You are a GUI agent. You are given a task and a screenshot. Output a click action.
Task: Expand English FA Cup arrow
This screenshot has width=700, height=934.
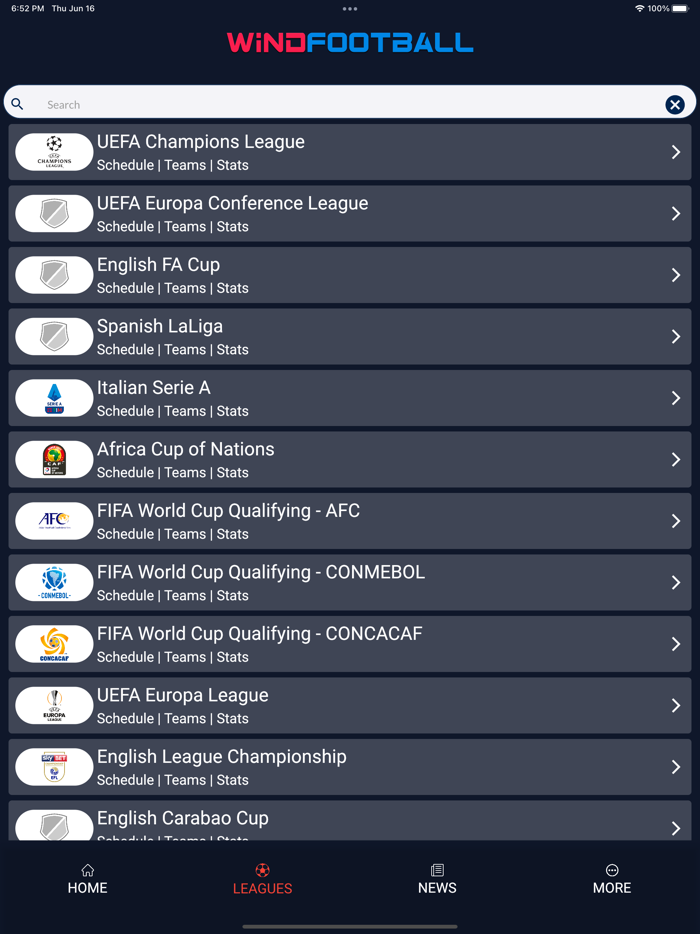pyautogui.click(x=676, y=275)
